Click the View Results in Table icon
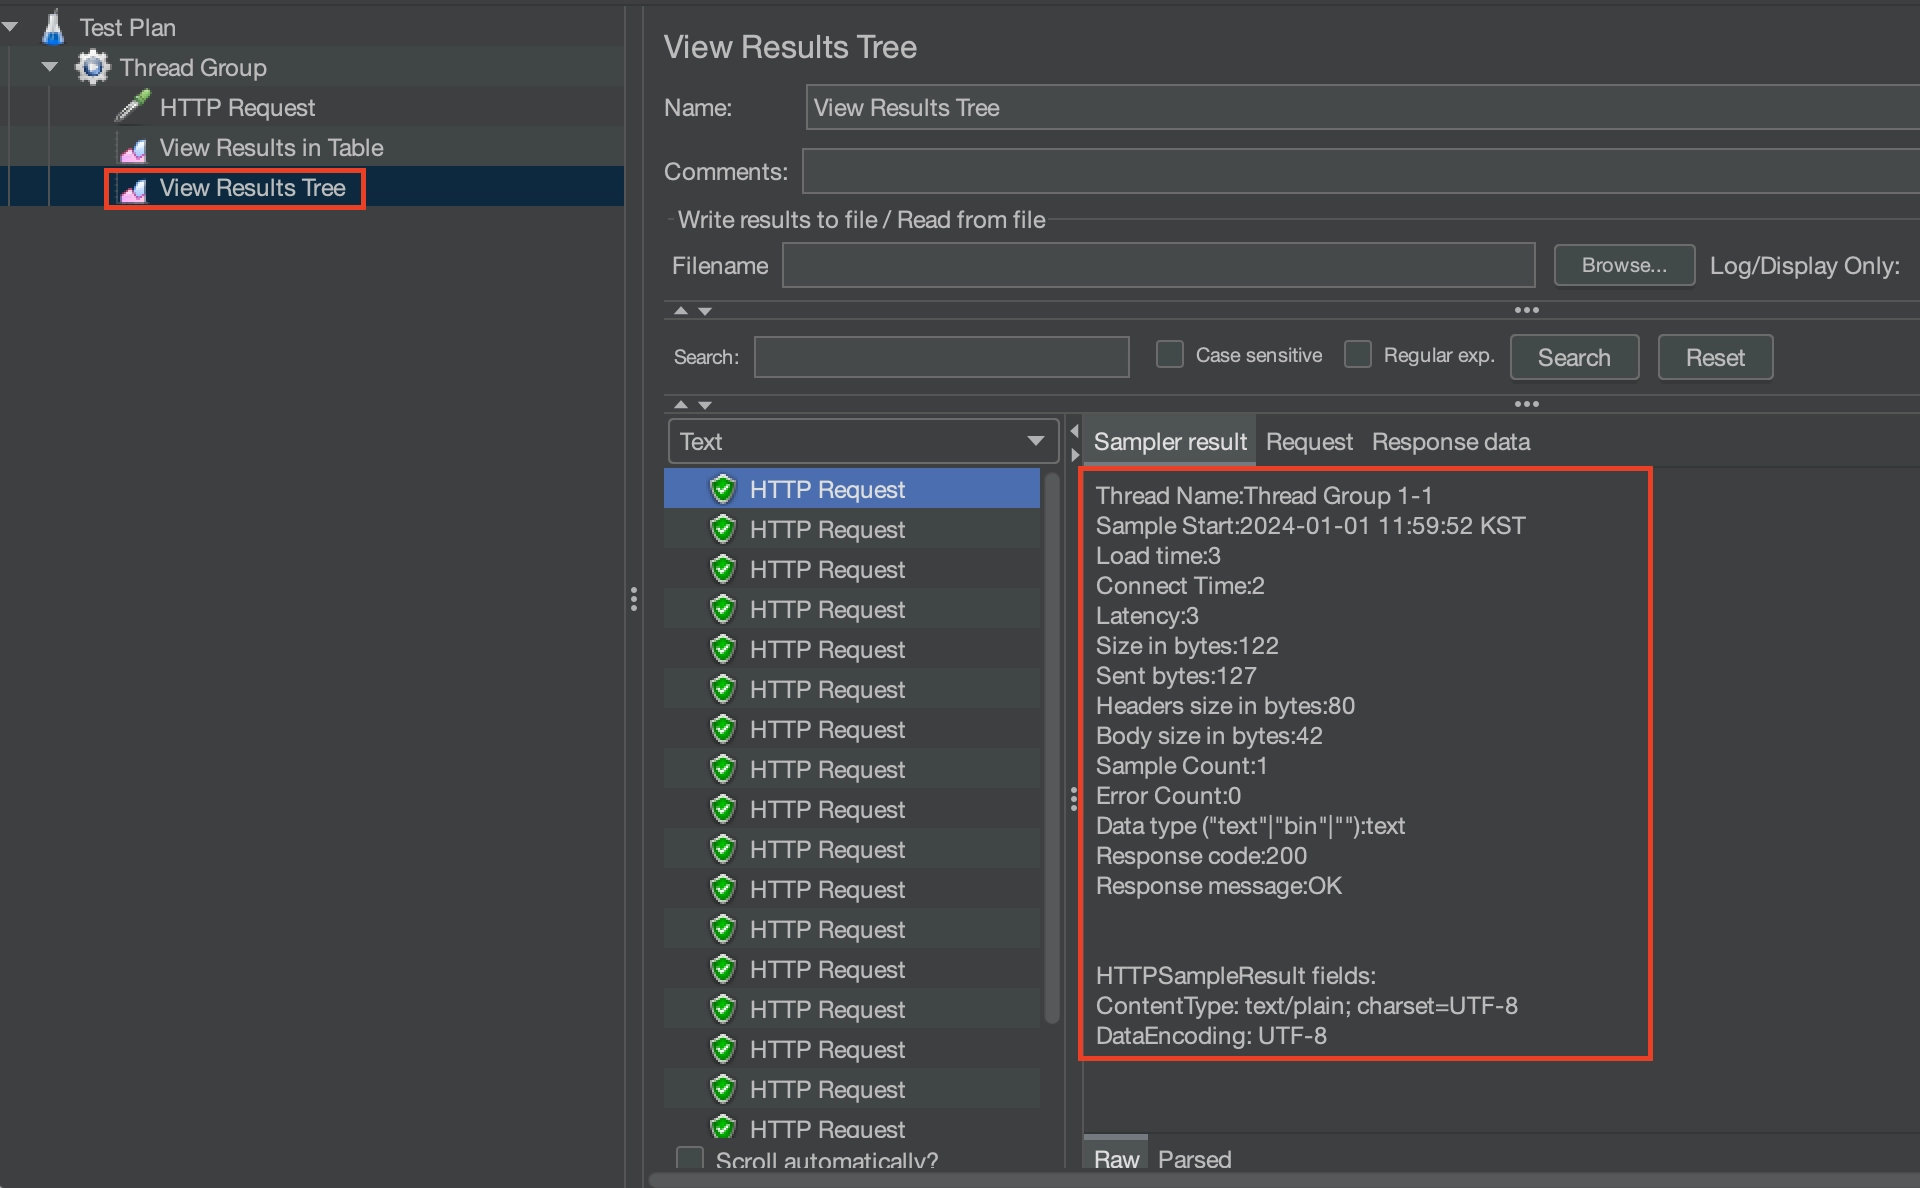 pyautogui.click(x=133, y=149)
